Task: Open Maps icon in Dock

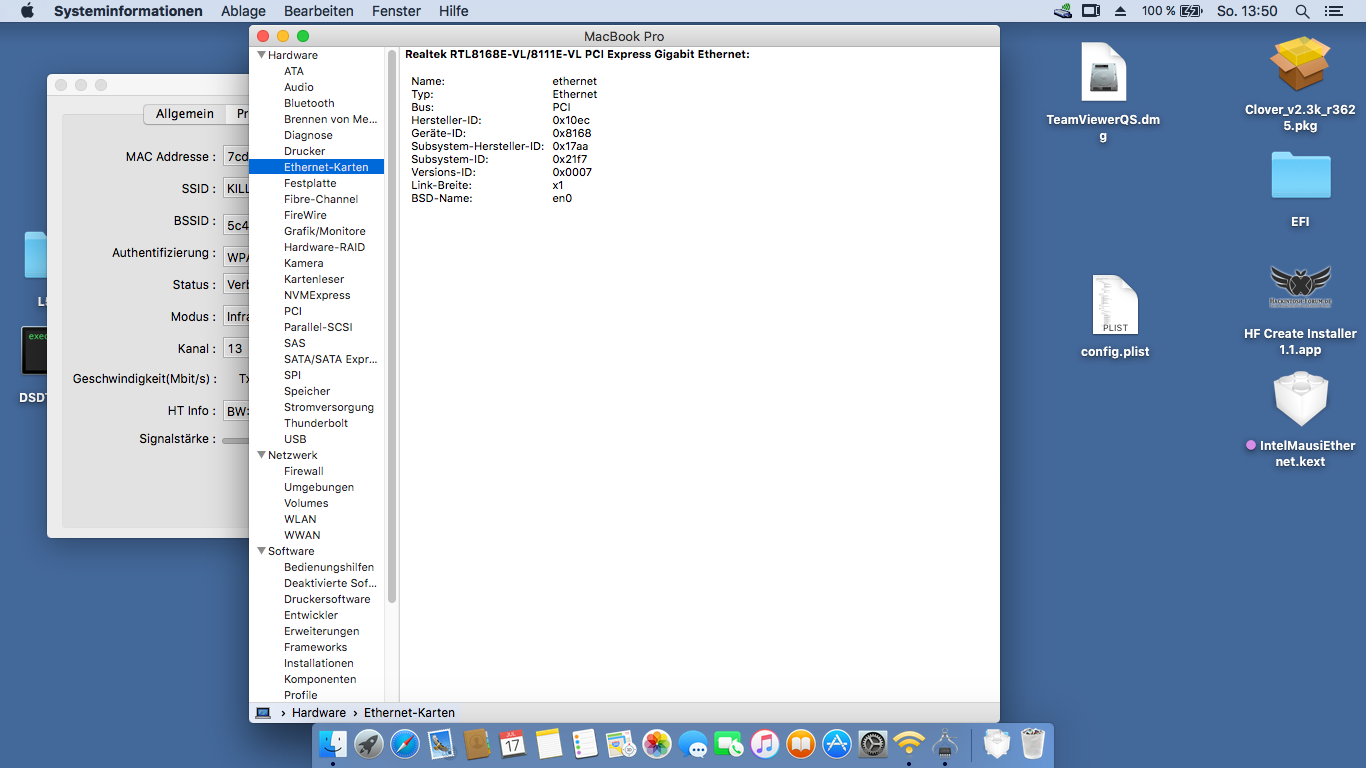Action: click(x=621, y=744)
